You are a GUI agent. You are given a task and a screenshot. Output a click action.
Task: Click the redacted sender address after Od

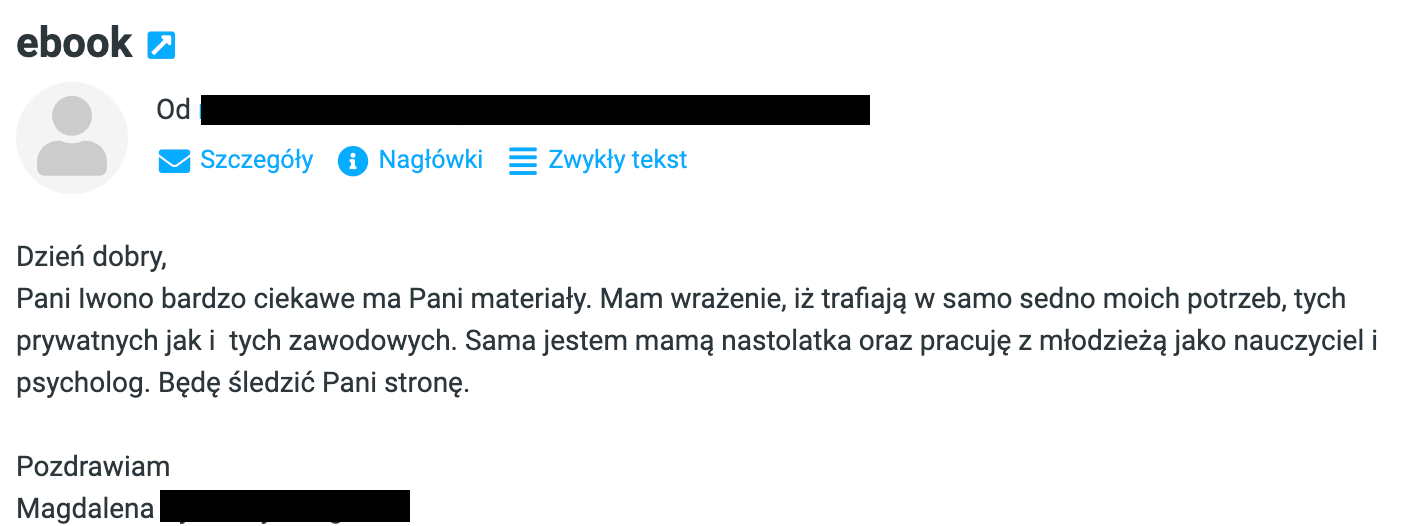pyautogui.click(x=534, y=110)
